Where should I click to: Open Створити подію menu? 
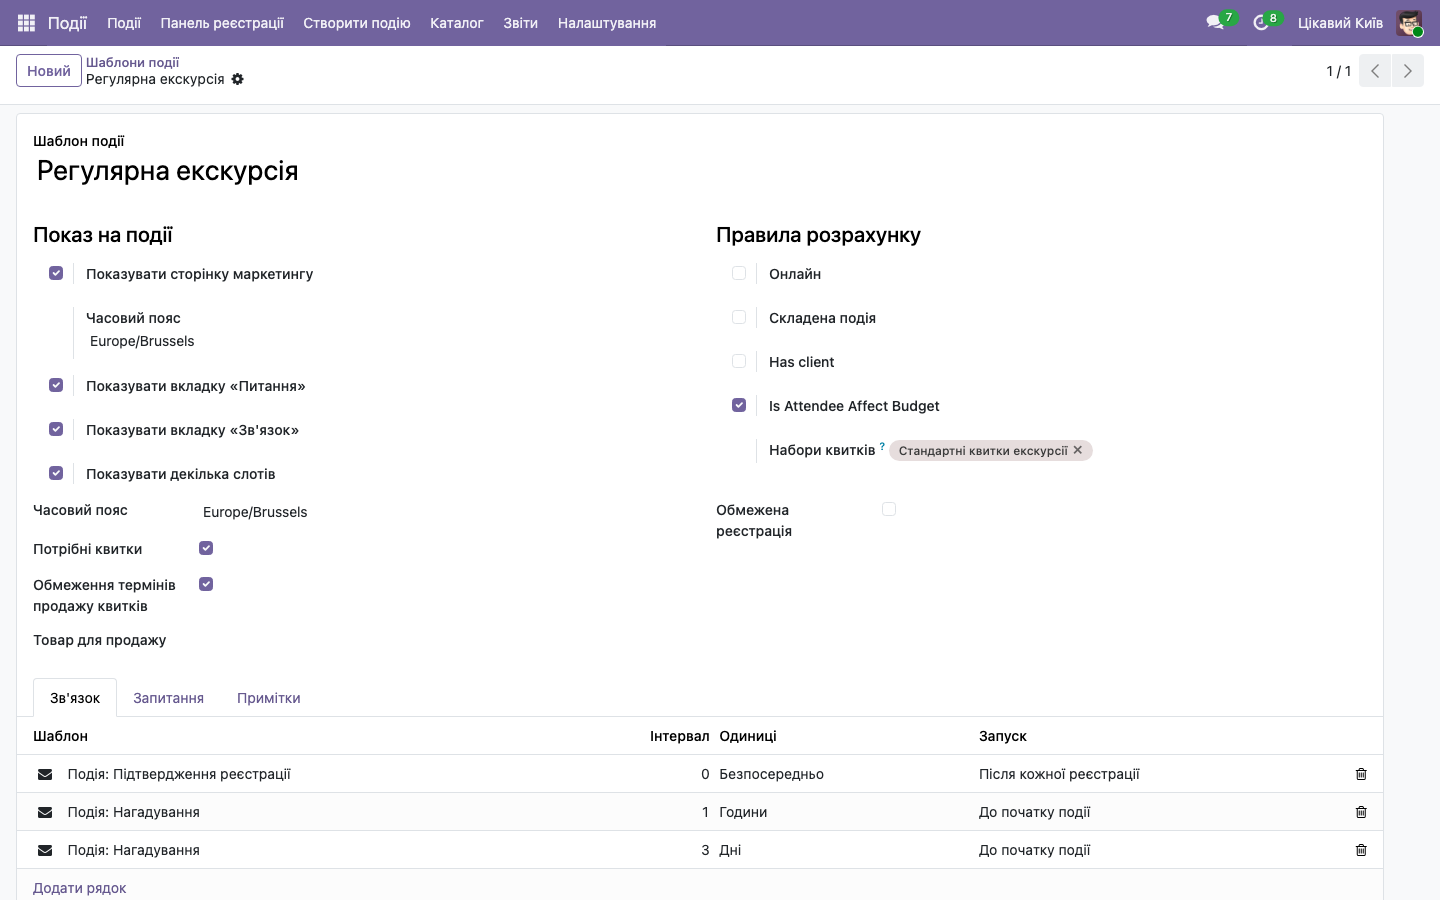(357, 23)
